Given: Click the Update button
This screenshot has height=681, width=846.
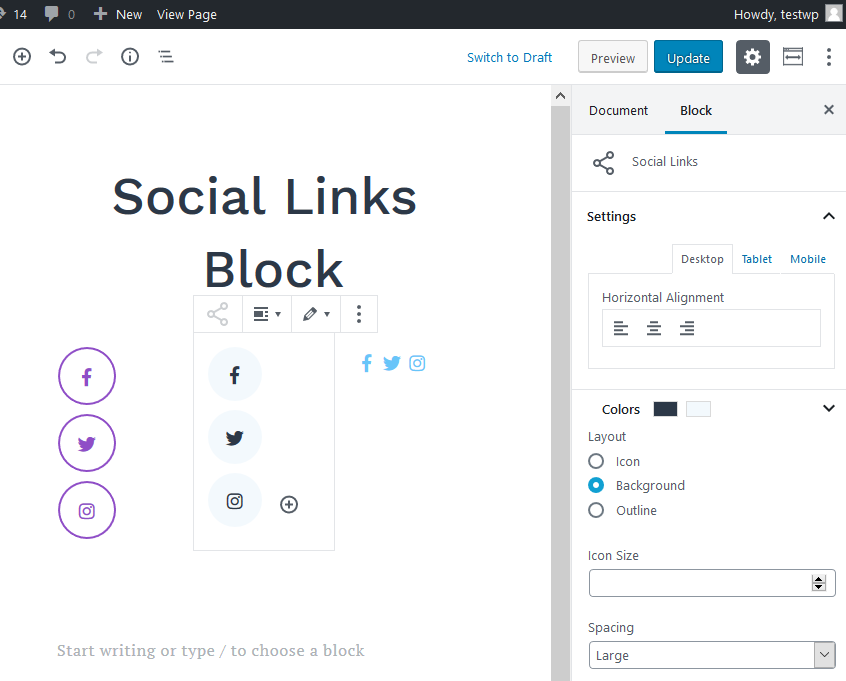Looking at the screenshot, I should click(688, 57).
